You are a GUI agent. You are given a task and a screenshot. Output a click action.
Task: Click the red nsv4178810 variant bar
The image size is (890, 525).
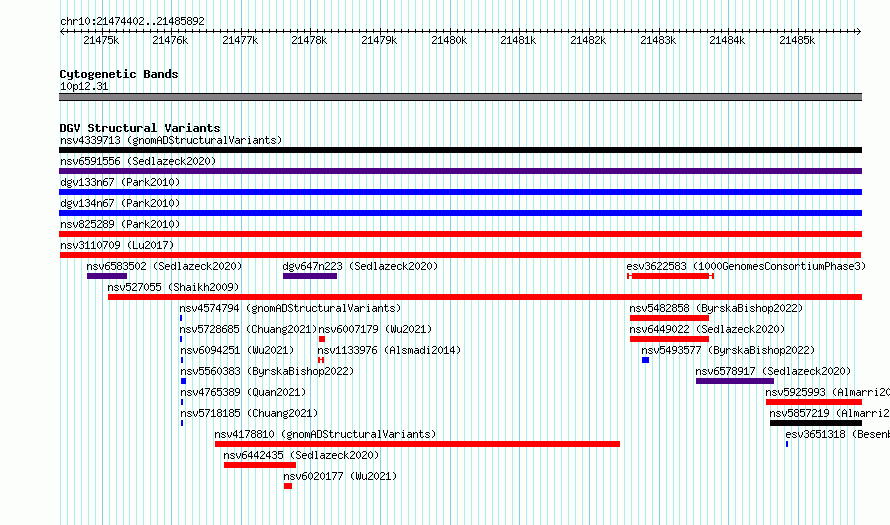pos(417,444)
